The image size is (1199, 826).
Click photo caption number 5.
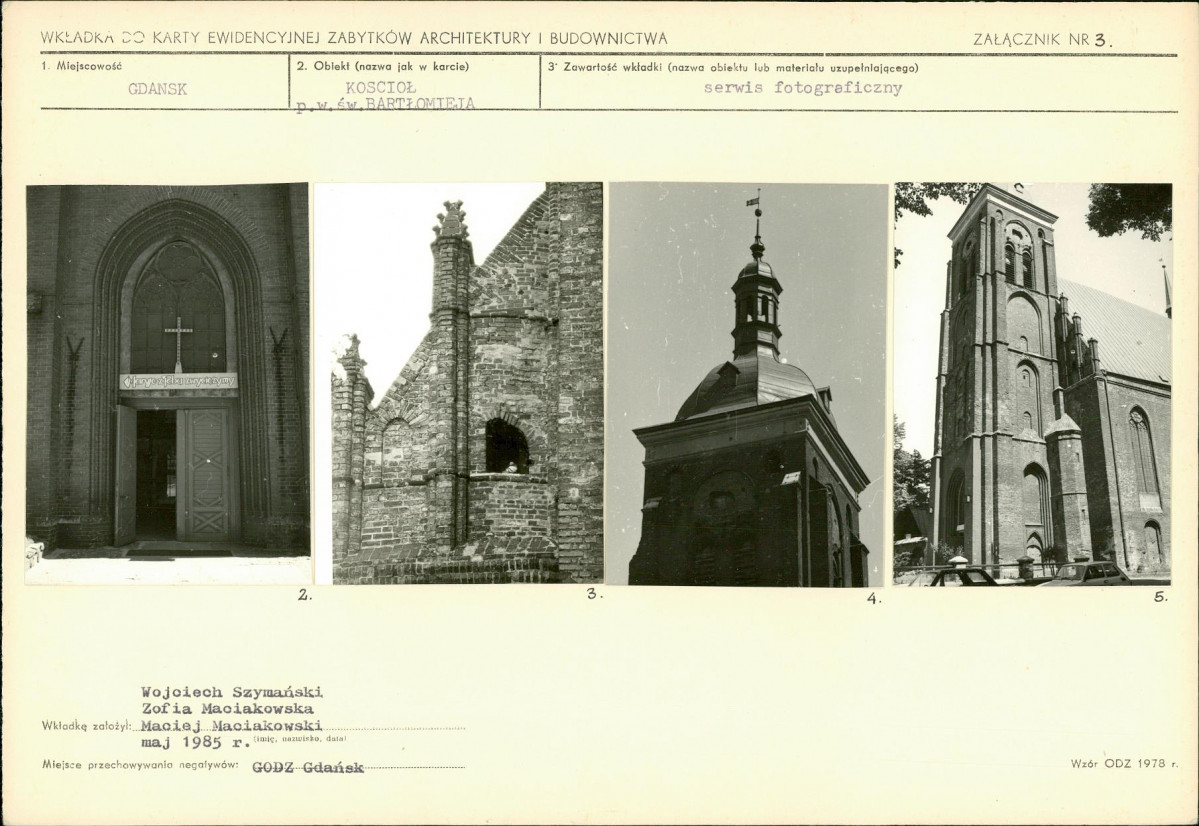click(x=1160, y=597)
